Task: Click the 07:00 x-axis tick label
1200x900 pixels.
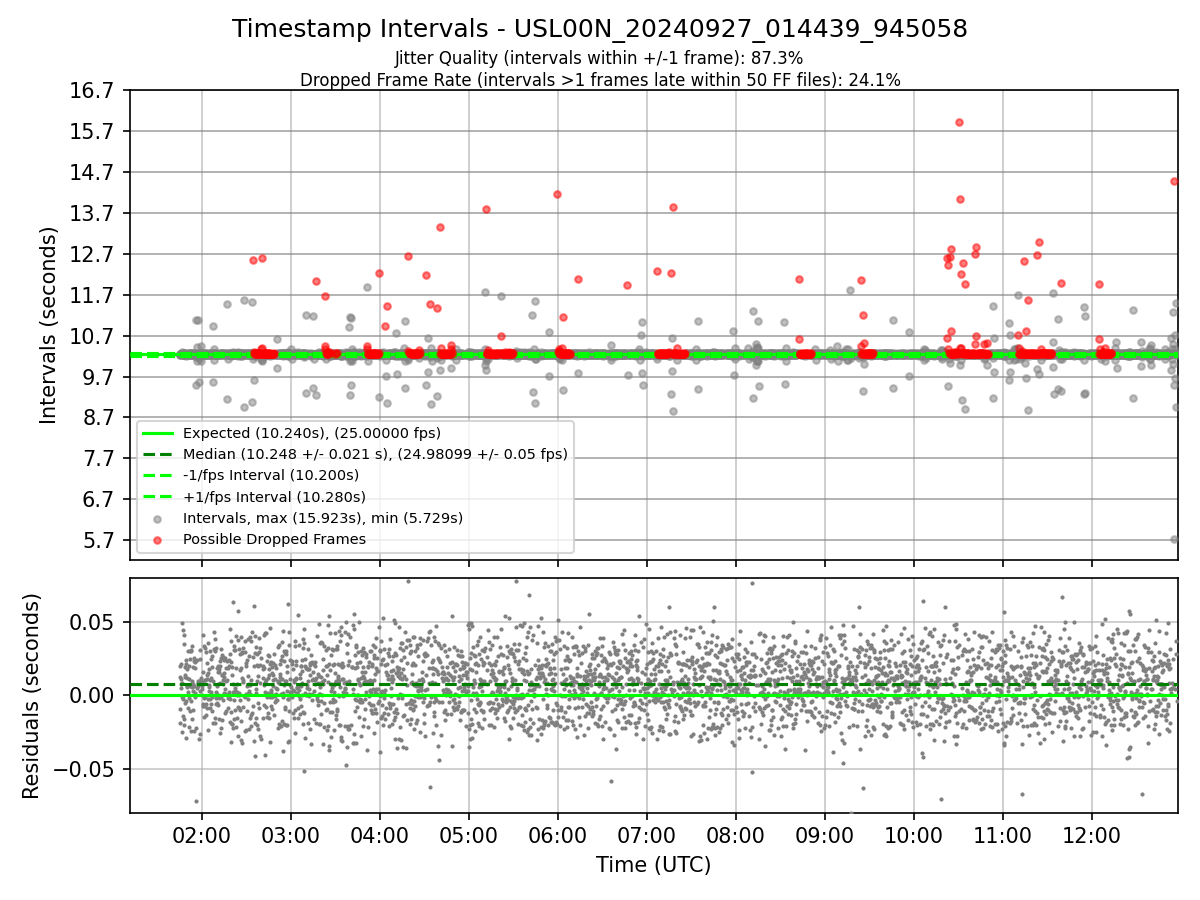Action: (x=647, y=834)
